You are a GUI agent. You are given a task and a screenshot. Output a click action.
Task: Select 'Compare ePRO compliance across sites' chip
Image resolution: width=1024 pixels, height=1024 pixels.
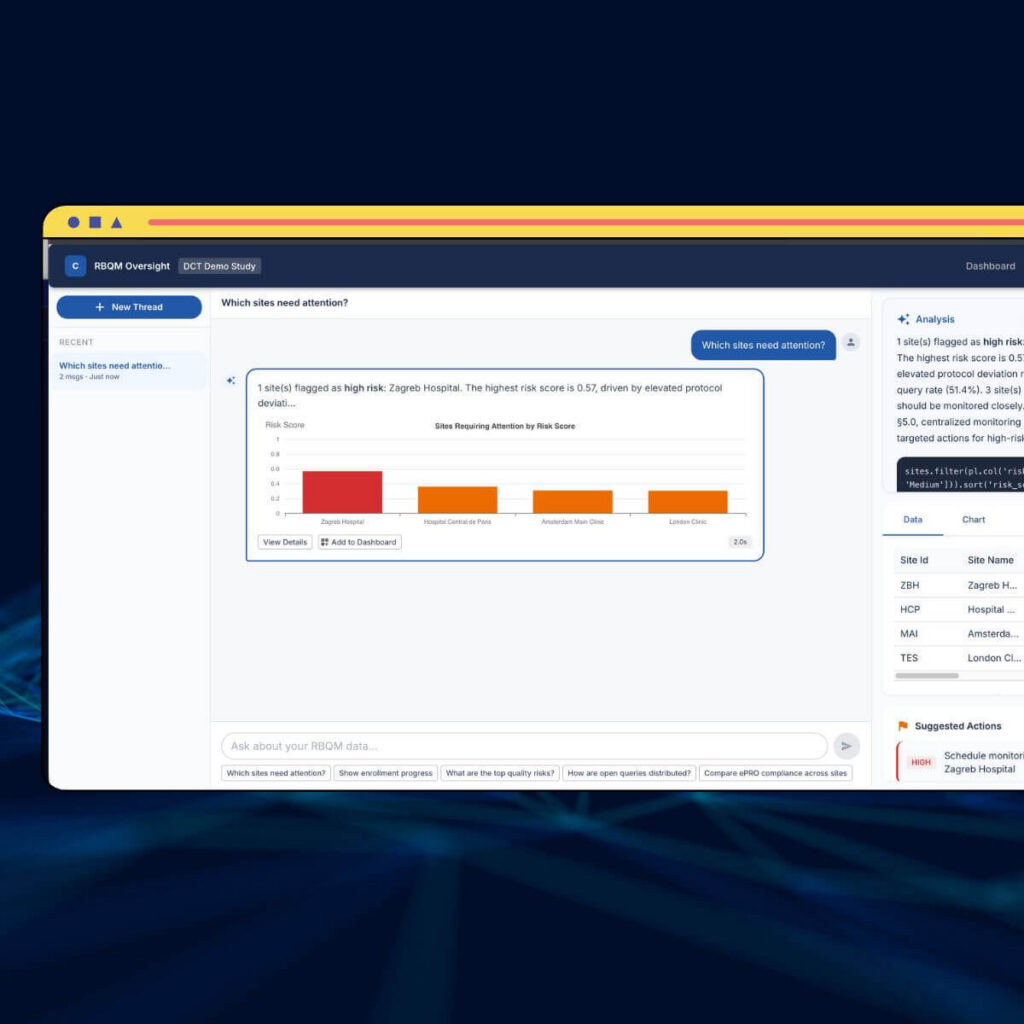pos(775,773)
